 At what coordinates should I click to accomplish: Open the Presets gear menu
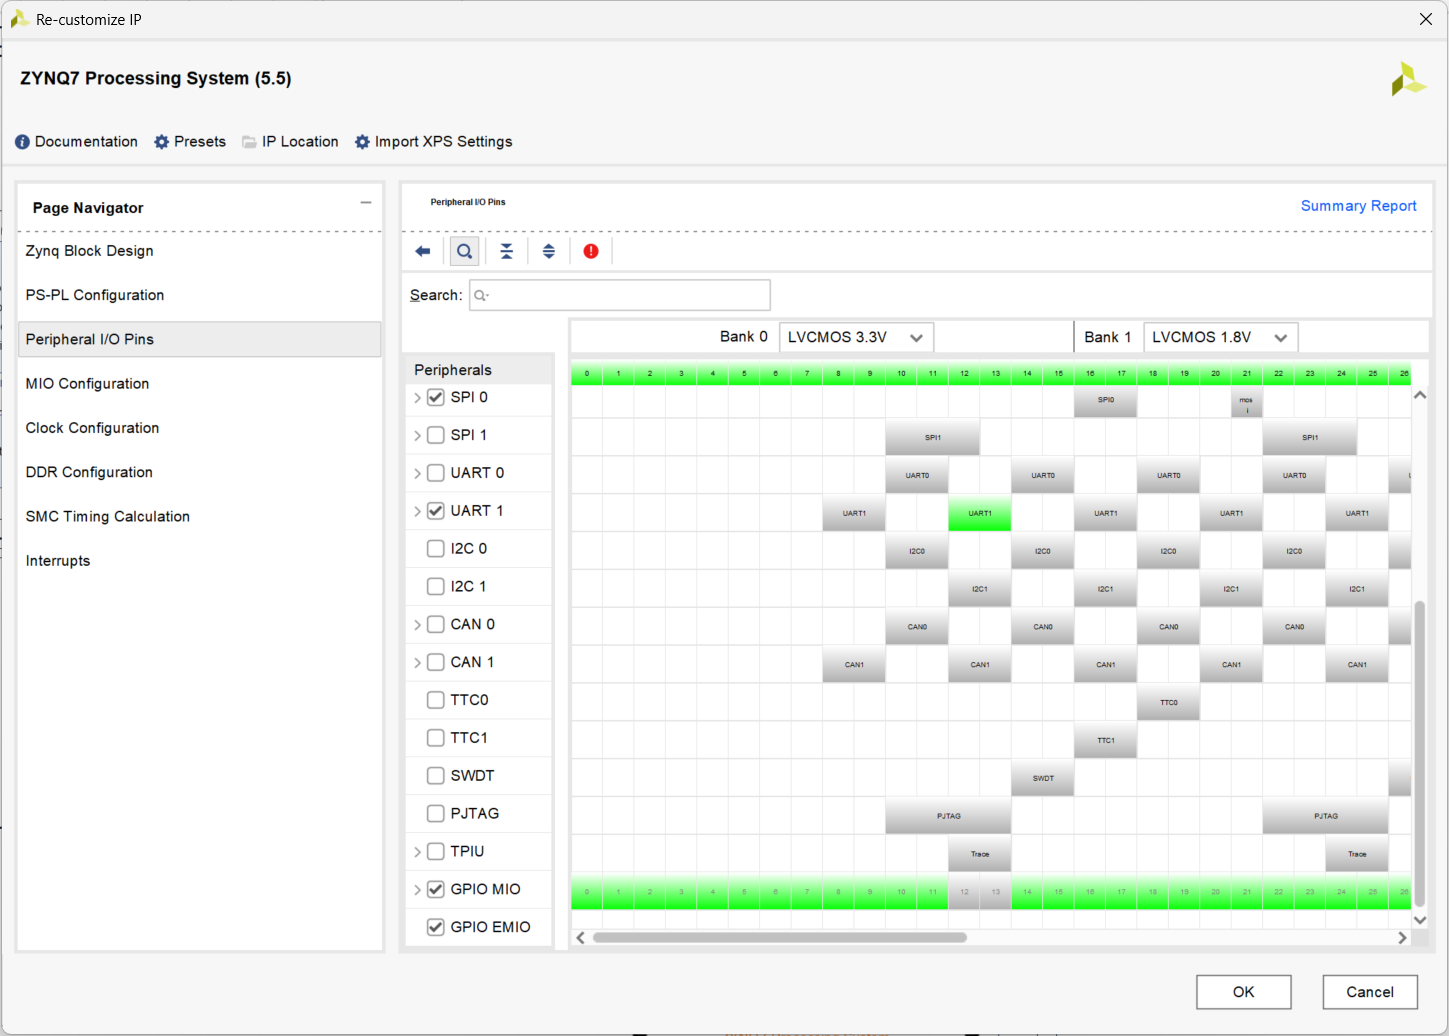[x=190, y=142]
